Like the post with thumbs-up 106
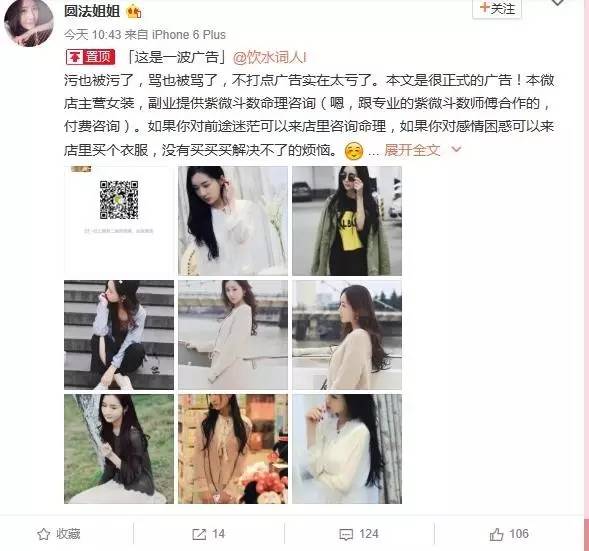The width and height of the screenshot is (589, 551). [496, 534]
